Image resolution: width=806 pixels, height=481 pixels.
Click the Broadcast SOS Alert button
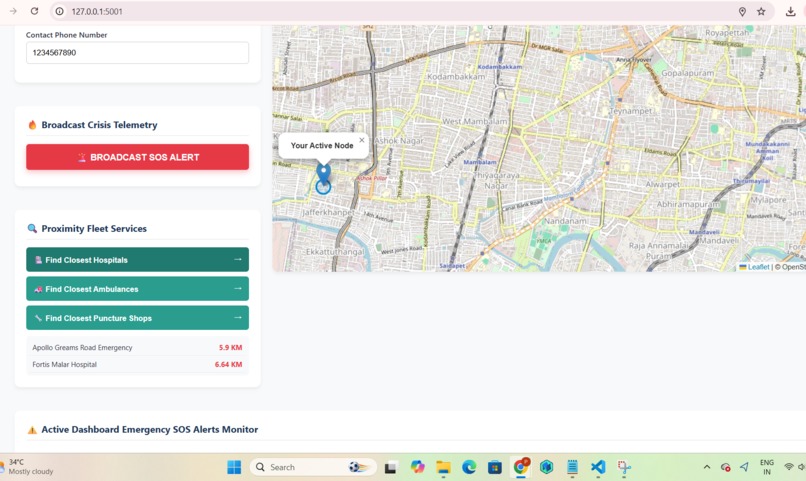pyautogui.click(x=137, y=157)
